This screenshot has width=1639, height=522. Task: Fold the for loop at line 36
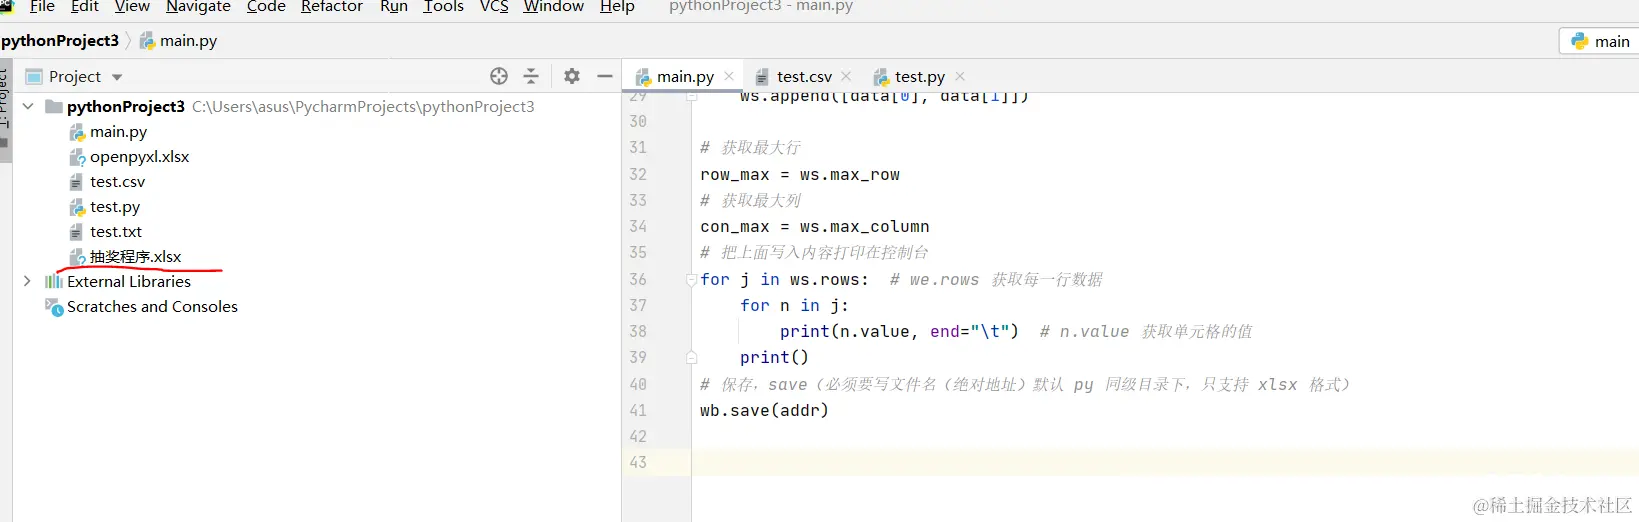tap(691, 280)
